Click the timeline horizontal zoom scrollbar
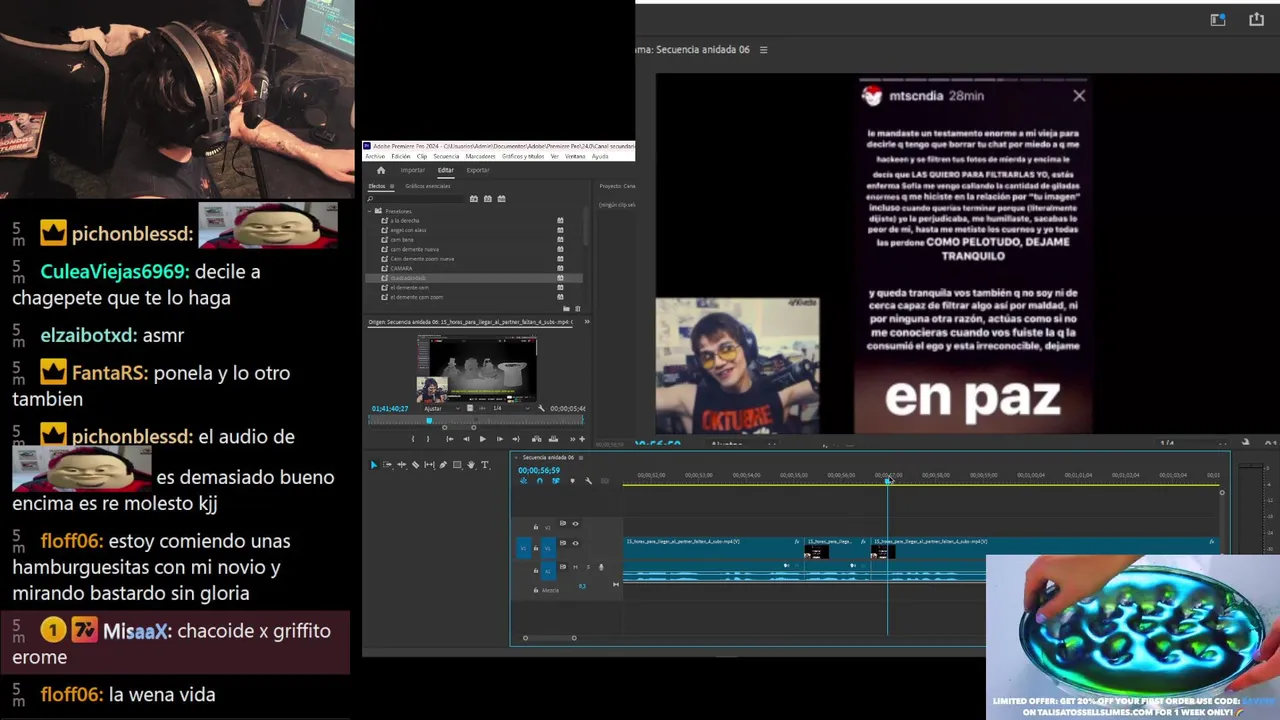This screenshot has height=720, width=1280. [x=549, y=638]
